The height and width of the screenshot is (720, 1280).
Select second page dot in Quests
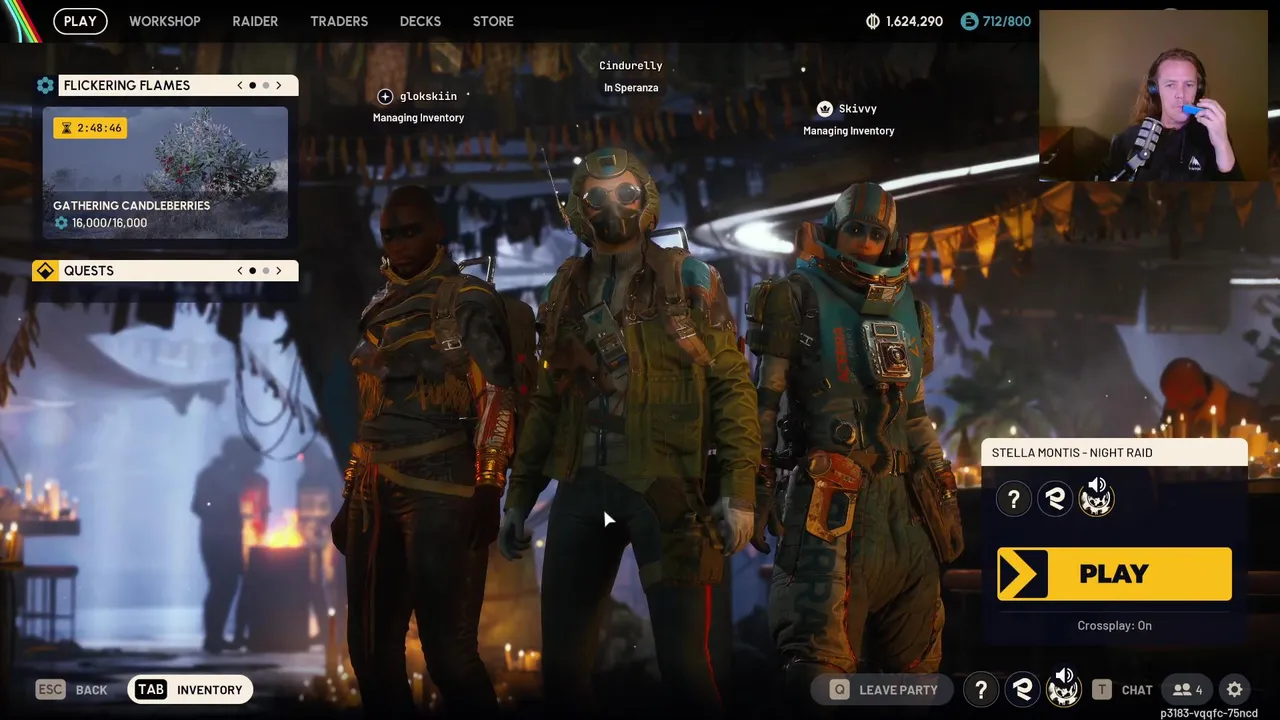coord(266,271)
